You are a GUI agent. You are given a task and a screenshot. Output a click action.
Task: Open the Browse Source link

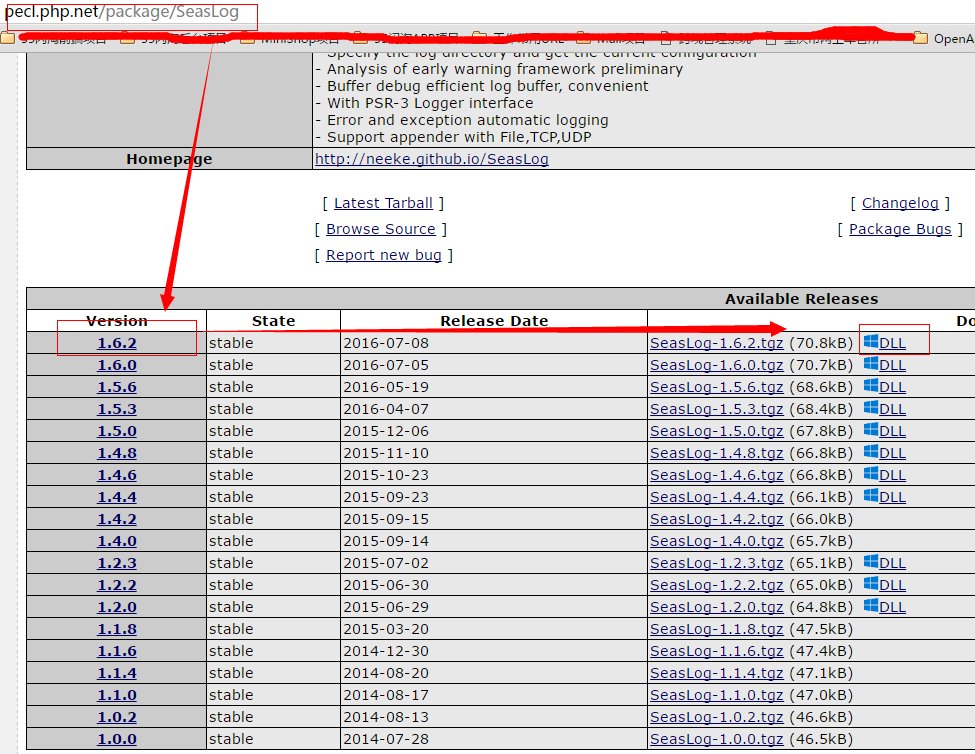point(381,229)
